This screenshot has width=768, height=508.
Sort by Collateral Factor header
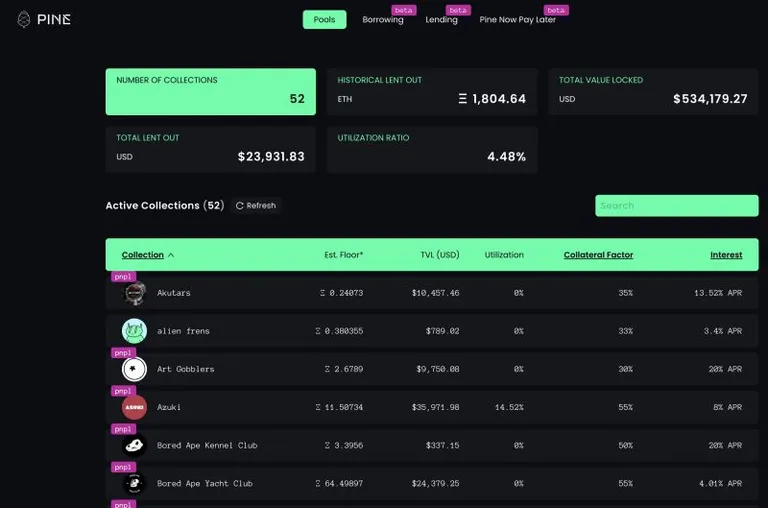tap(598, 255)
